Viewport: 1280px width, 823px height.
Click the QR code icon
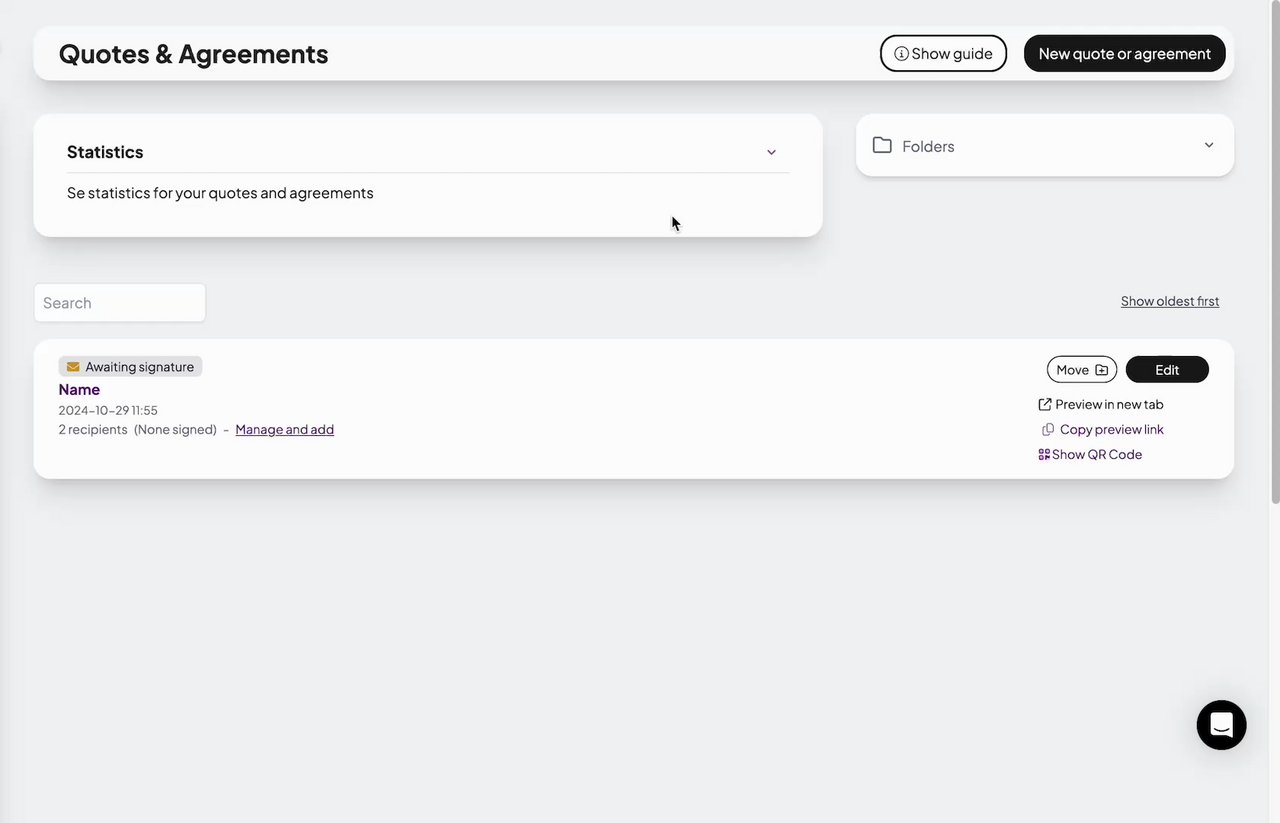pos(1044,454)
